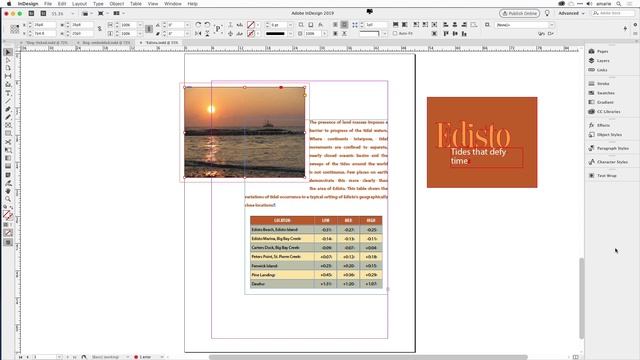Image resolution: width=640 pixels, height=360 pixels.
Task: Open the Table menu
Action: (x=136, y=4)
